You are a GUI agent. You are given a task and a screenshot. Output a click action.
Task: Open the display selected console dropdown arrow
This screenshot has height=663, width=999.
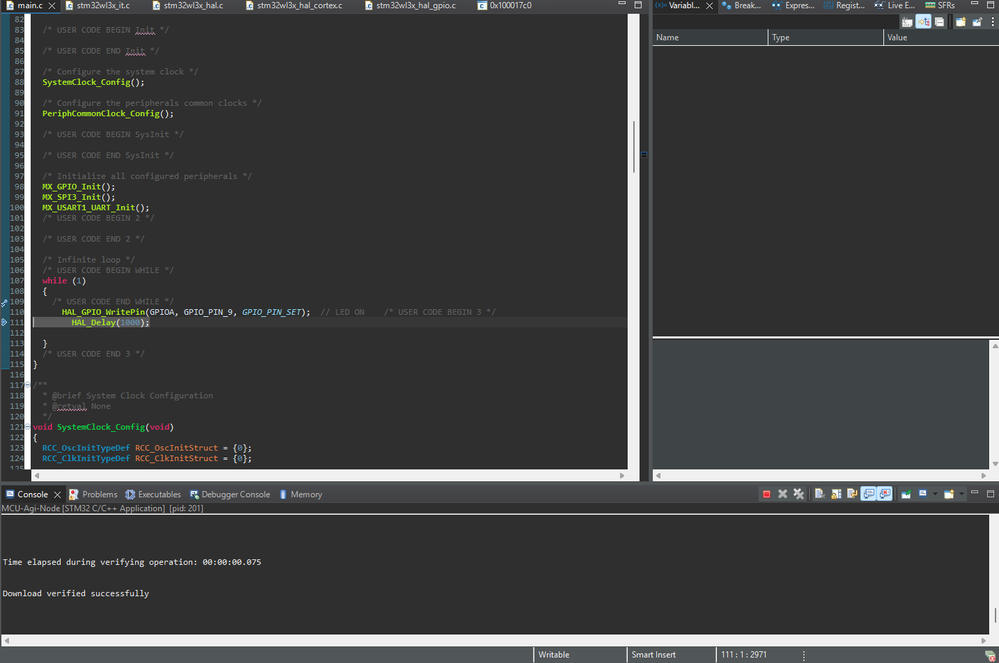tap(935, 494)
